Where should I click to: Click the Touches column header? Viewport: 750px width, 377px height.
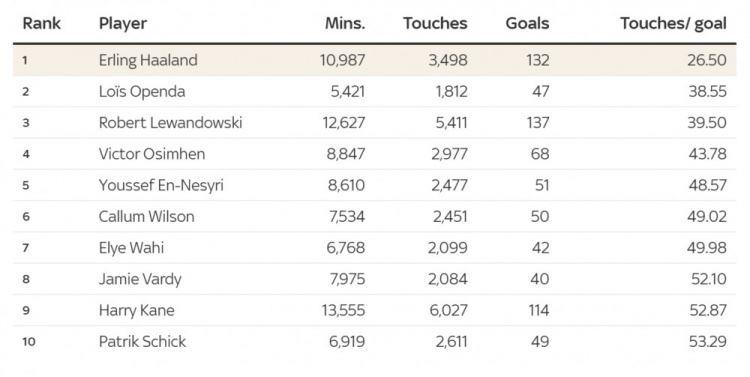[435, 23]
